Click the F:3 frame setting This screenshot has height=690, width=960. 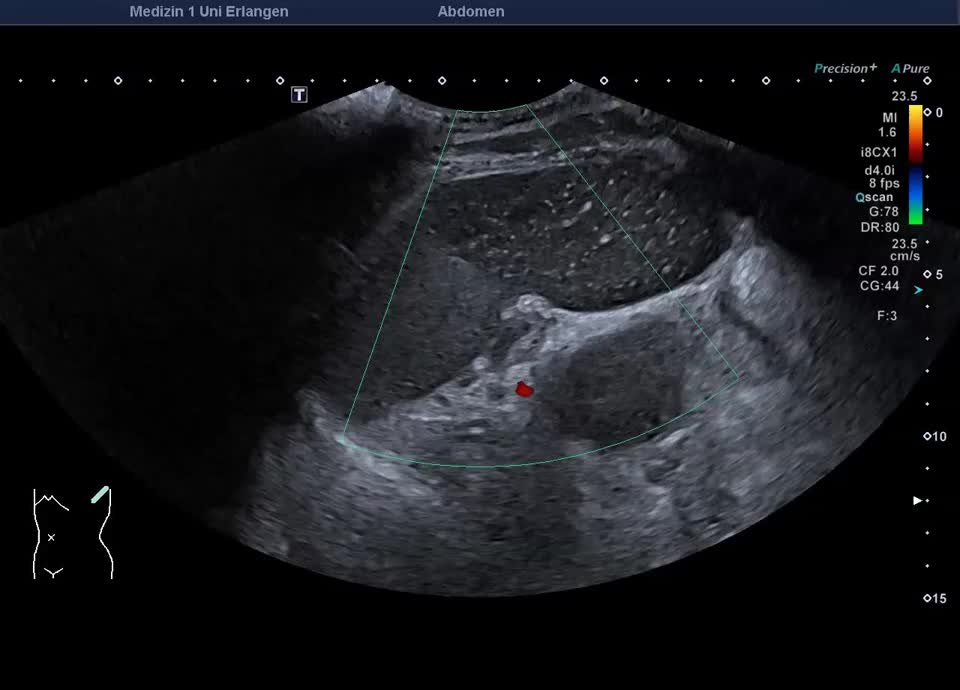pos(887,315)
